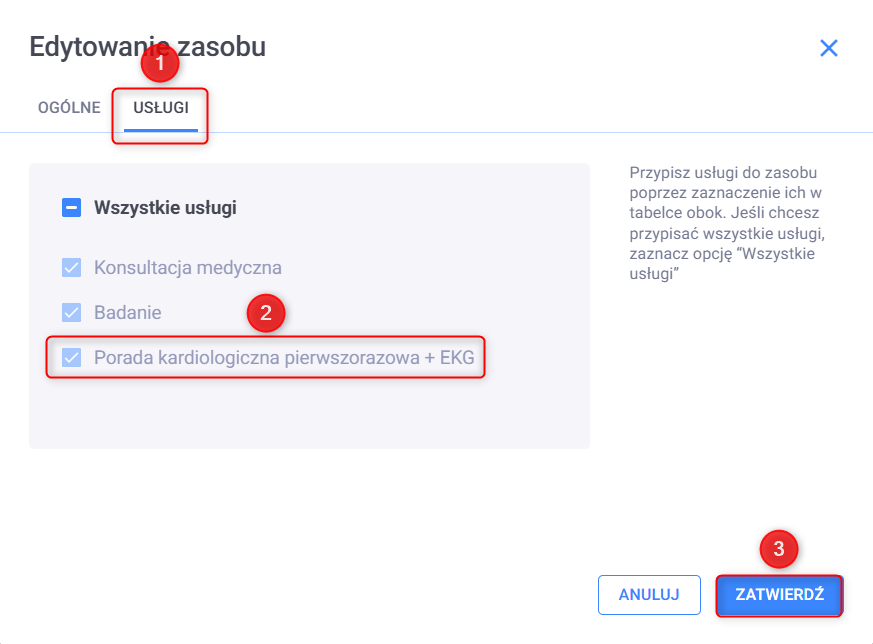Click the red step 3 badge
Screen dimensions: 873x644
779,548
